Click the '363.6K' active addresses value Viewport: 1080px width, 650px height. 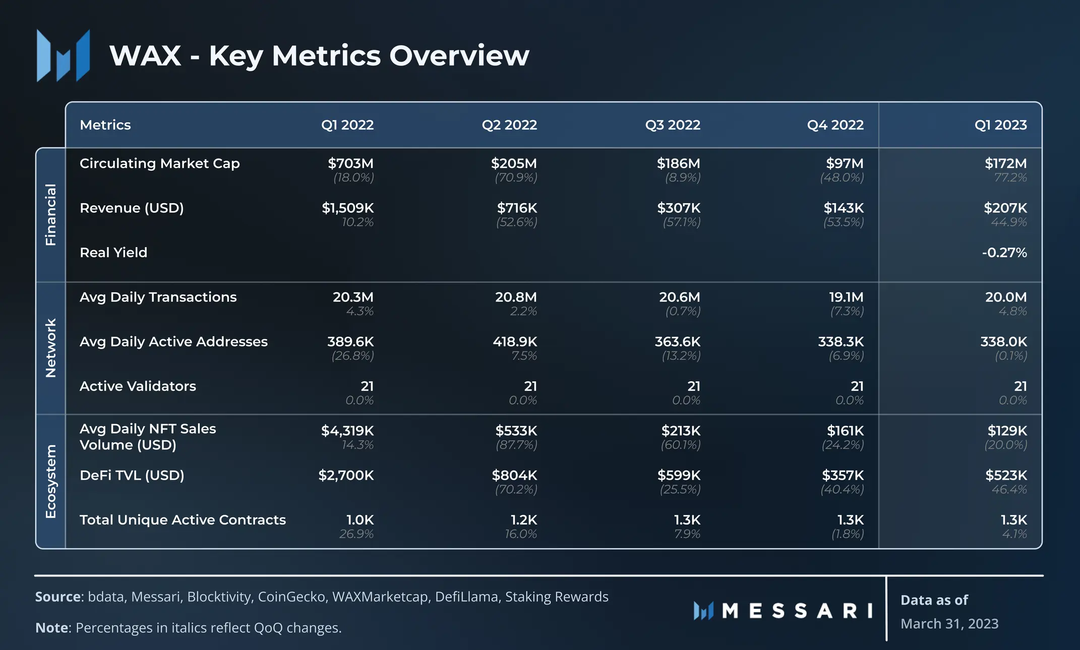coord(677,342)
